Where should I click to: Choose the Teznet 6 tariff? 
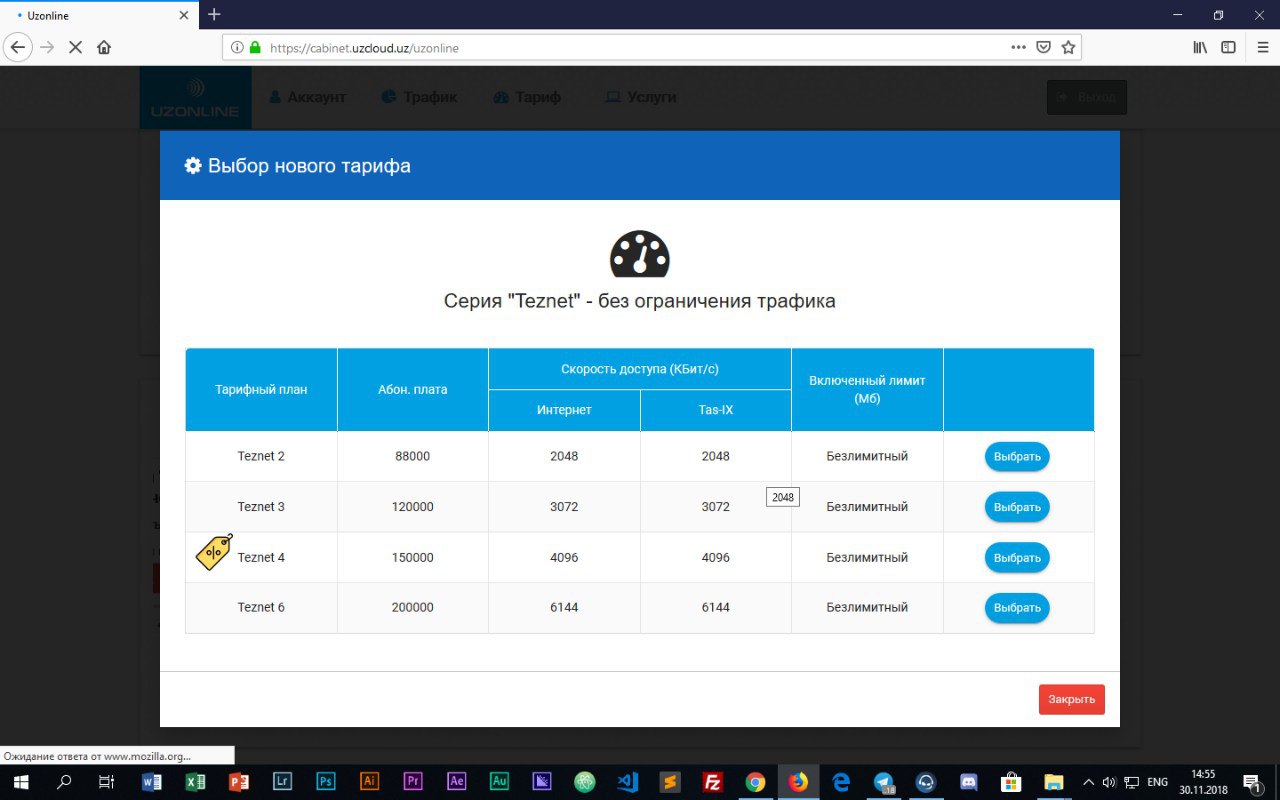pos(1017,607)
